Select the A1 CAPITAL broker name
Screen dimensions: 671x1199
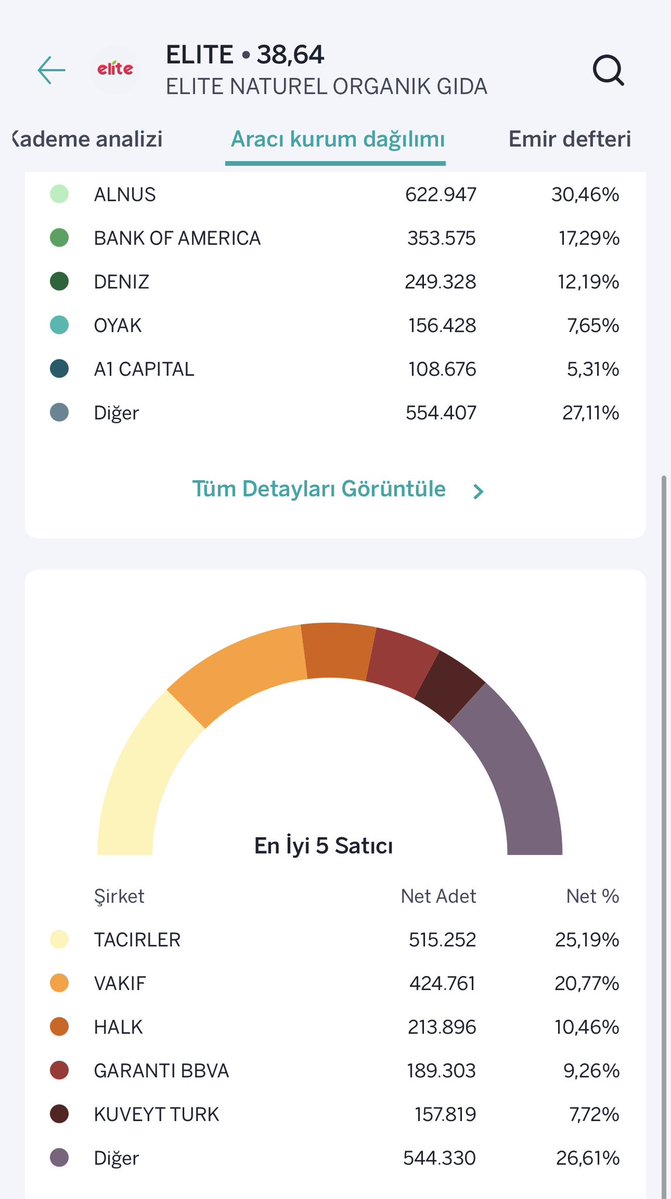point(144,369)
